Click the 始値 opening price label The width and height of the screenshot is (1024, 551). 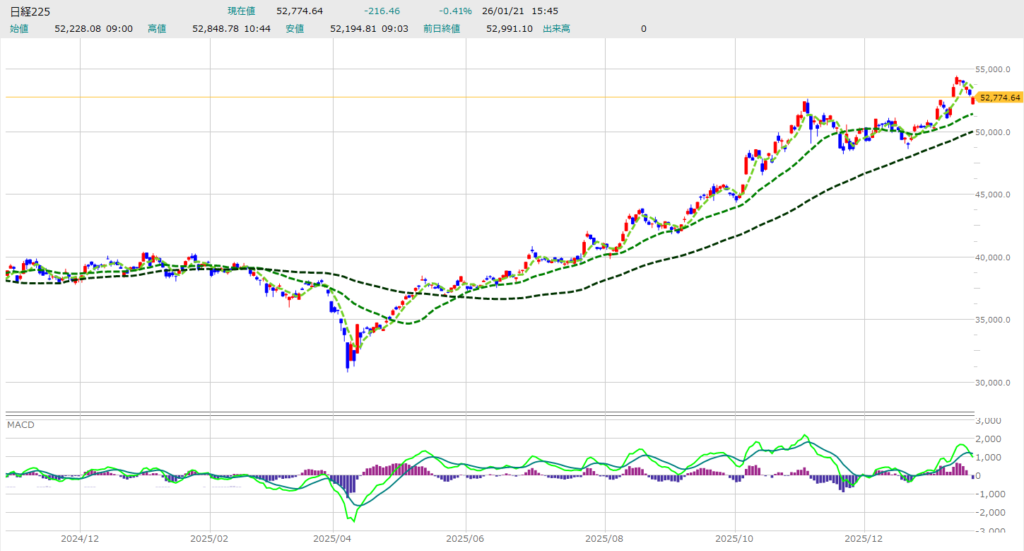coord(20,29)
